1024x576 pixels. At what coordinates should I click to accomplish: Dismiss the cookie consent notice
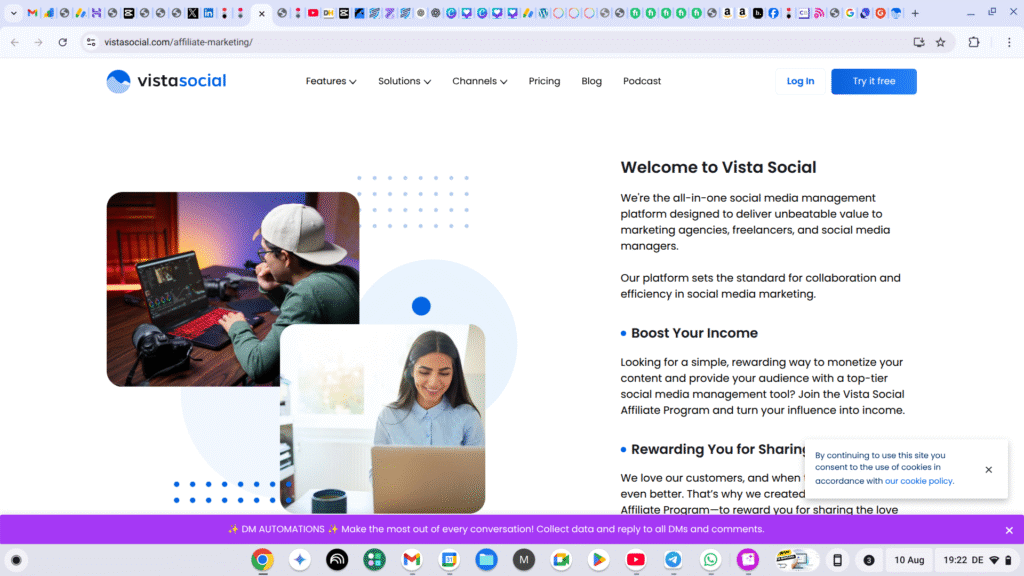(x=988, y=469)
